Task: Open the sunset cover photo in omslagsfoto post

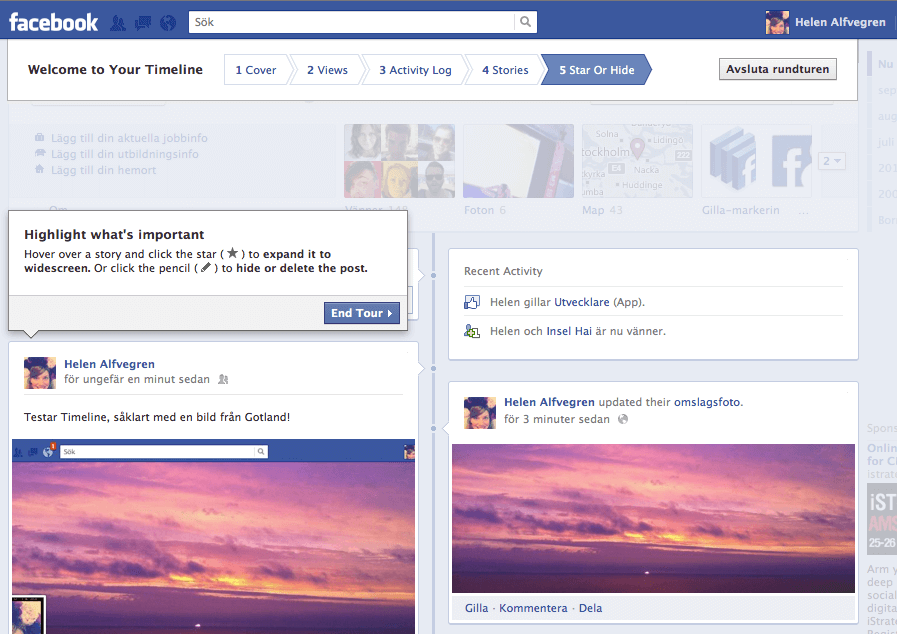Action: pyautogui.click(x=653, y=518)
